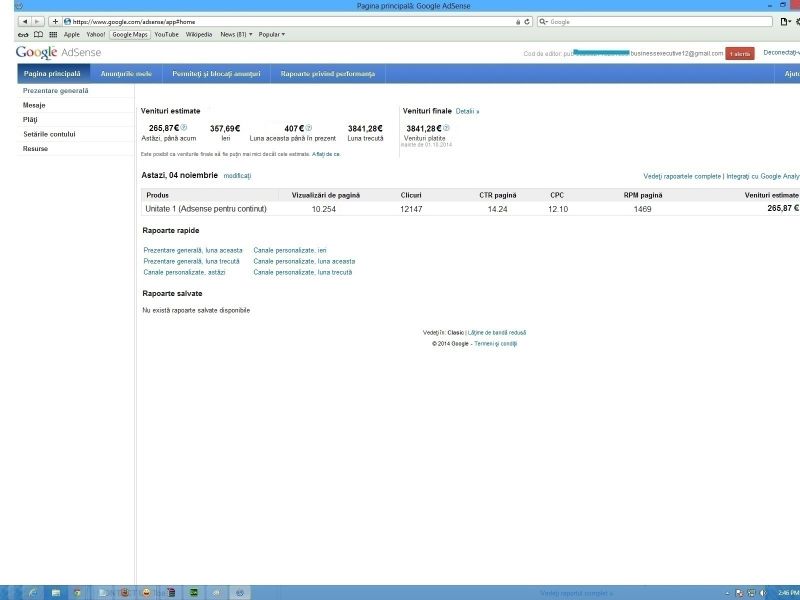Screen dimensions: 800x600
Task: Open the search engine dropdown magnifier
Action: coord(543,21)
